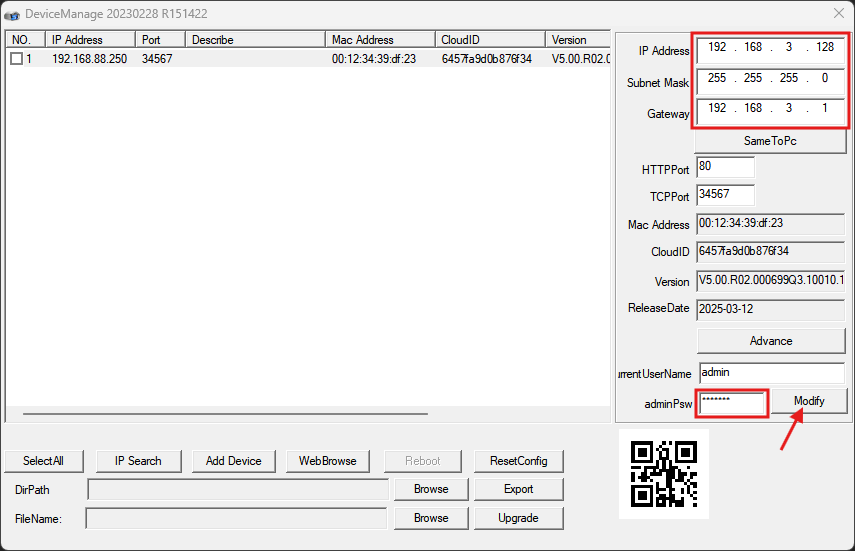Viewport: 855px width, 551px height.
Task: Click the SelectAll button
Action: click(x=43, y=461)
